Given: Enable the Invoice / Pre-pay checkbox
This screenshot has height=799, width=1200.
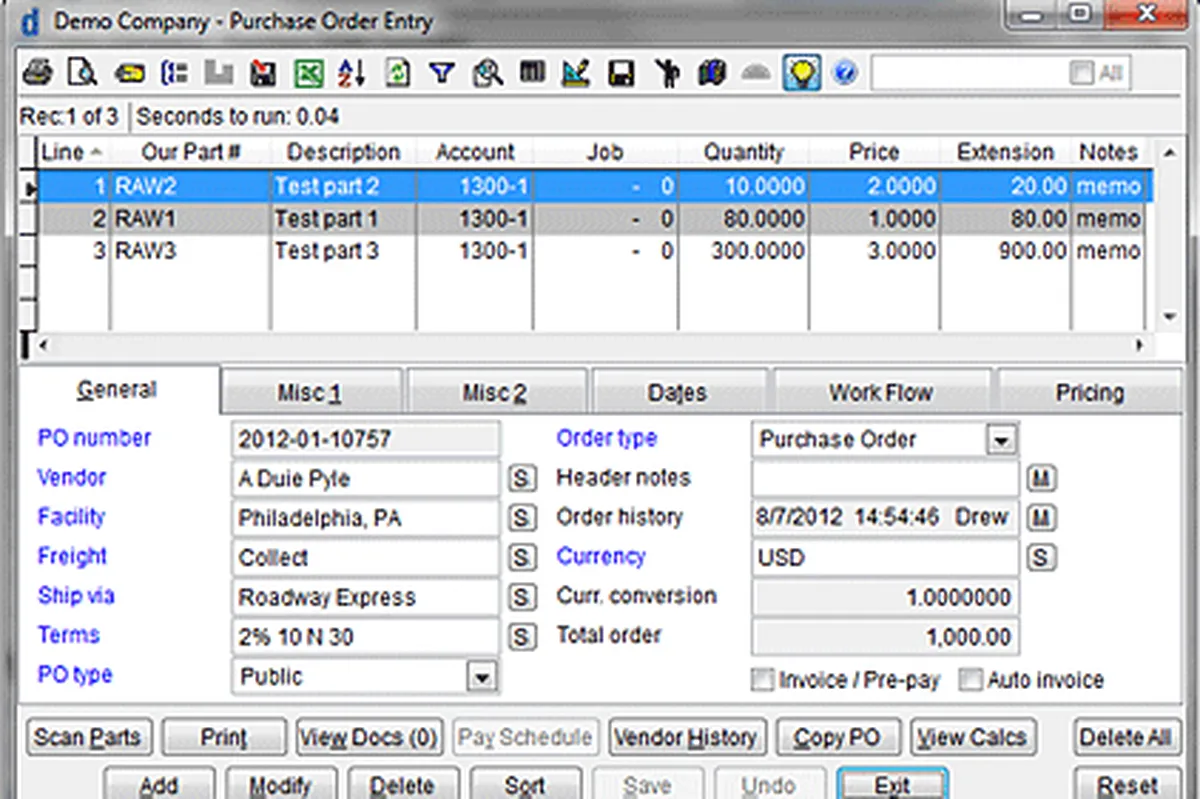Looking at the screenshot, I should point(764,680).
